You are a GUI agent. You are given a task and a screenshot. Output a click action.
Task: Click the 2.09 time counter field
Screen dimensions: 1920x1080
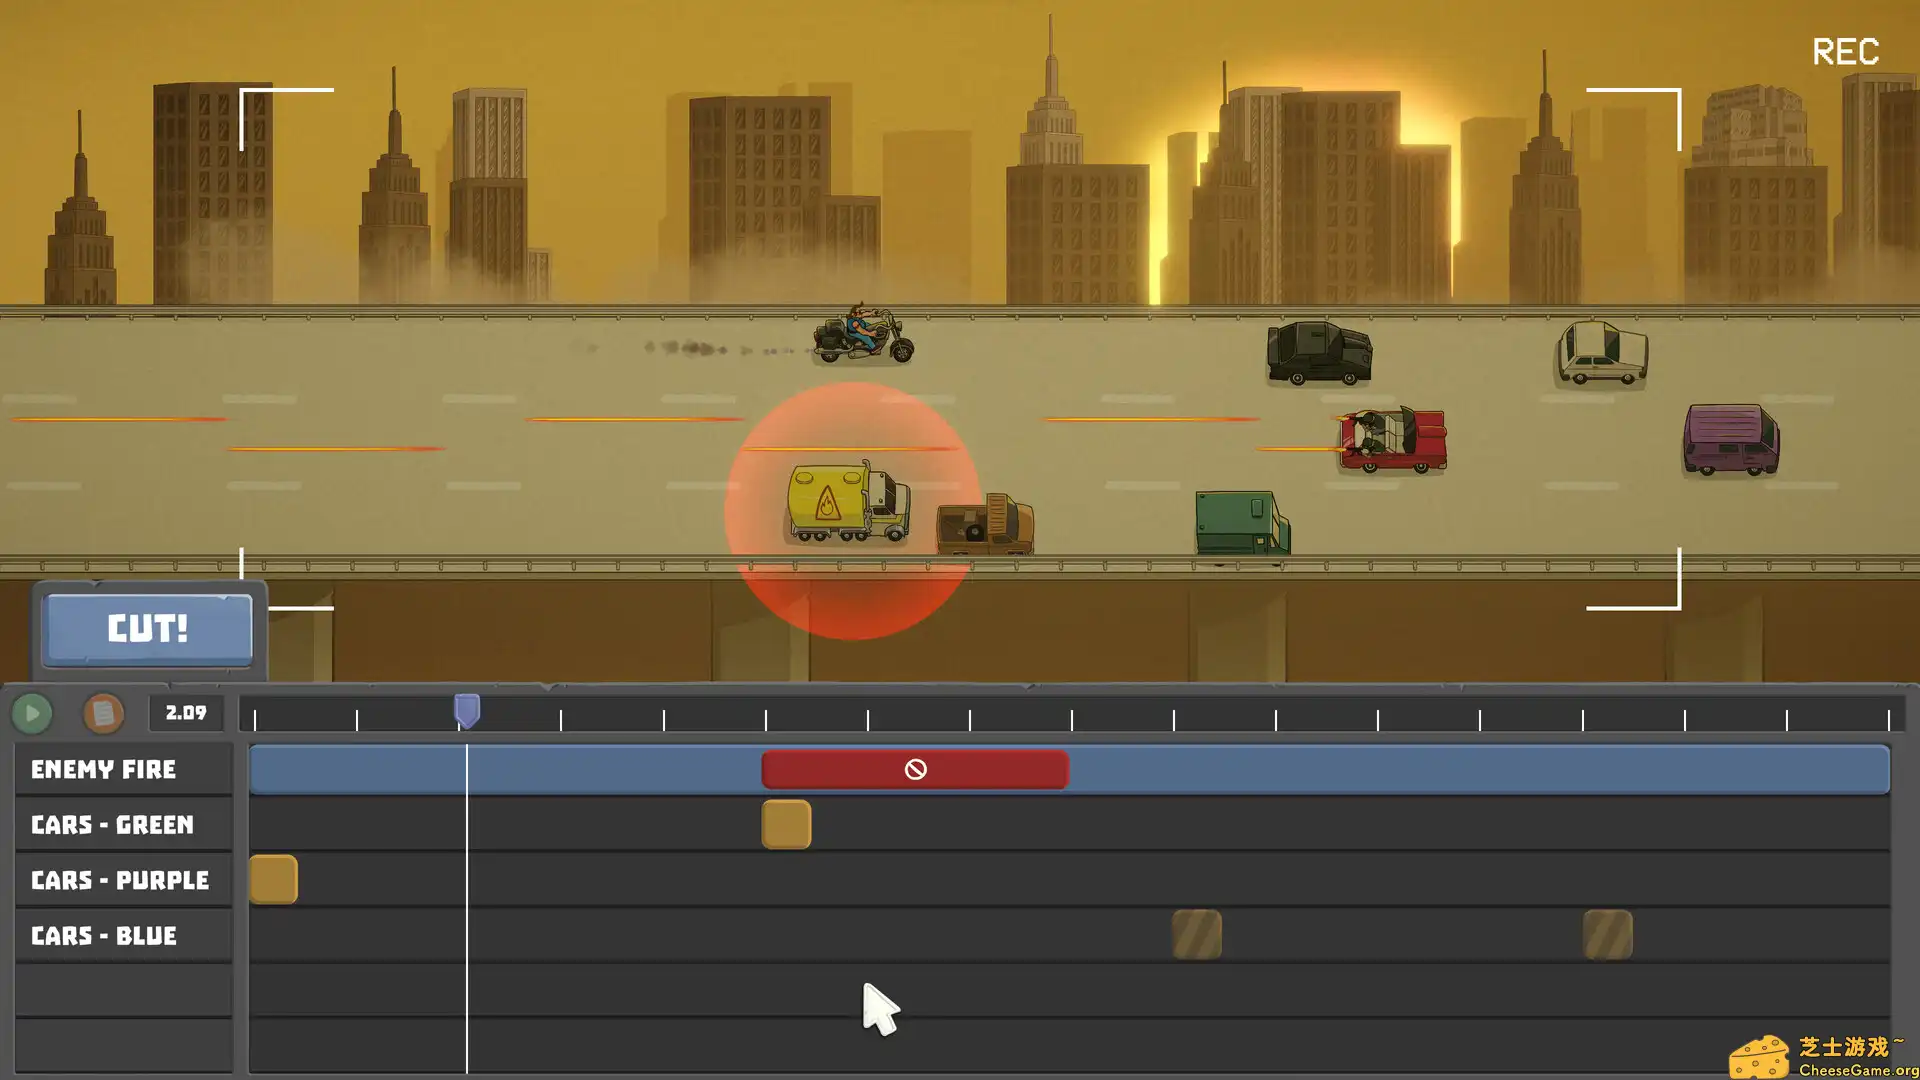pos(186,713)
